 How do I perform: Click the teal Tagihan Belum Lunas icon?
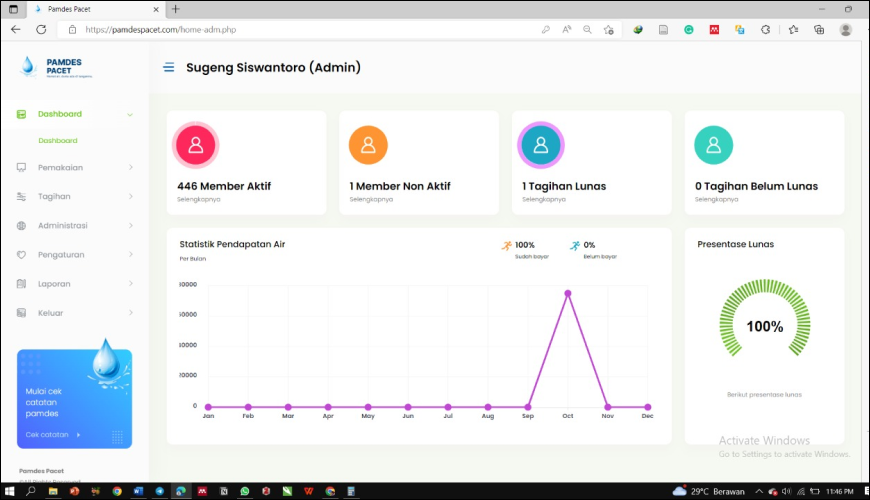713,146
